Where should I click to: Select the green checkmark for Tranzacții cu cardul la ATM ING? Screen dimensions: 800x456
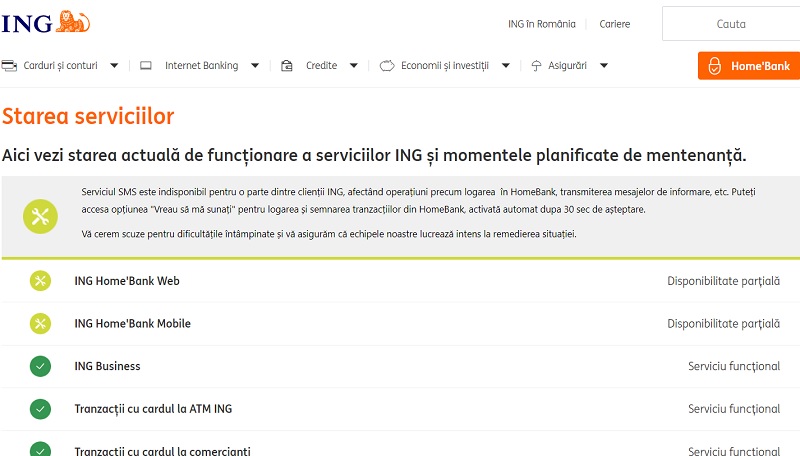40,409
